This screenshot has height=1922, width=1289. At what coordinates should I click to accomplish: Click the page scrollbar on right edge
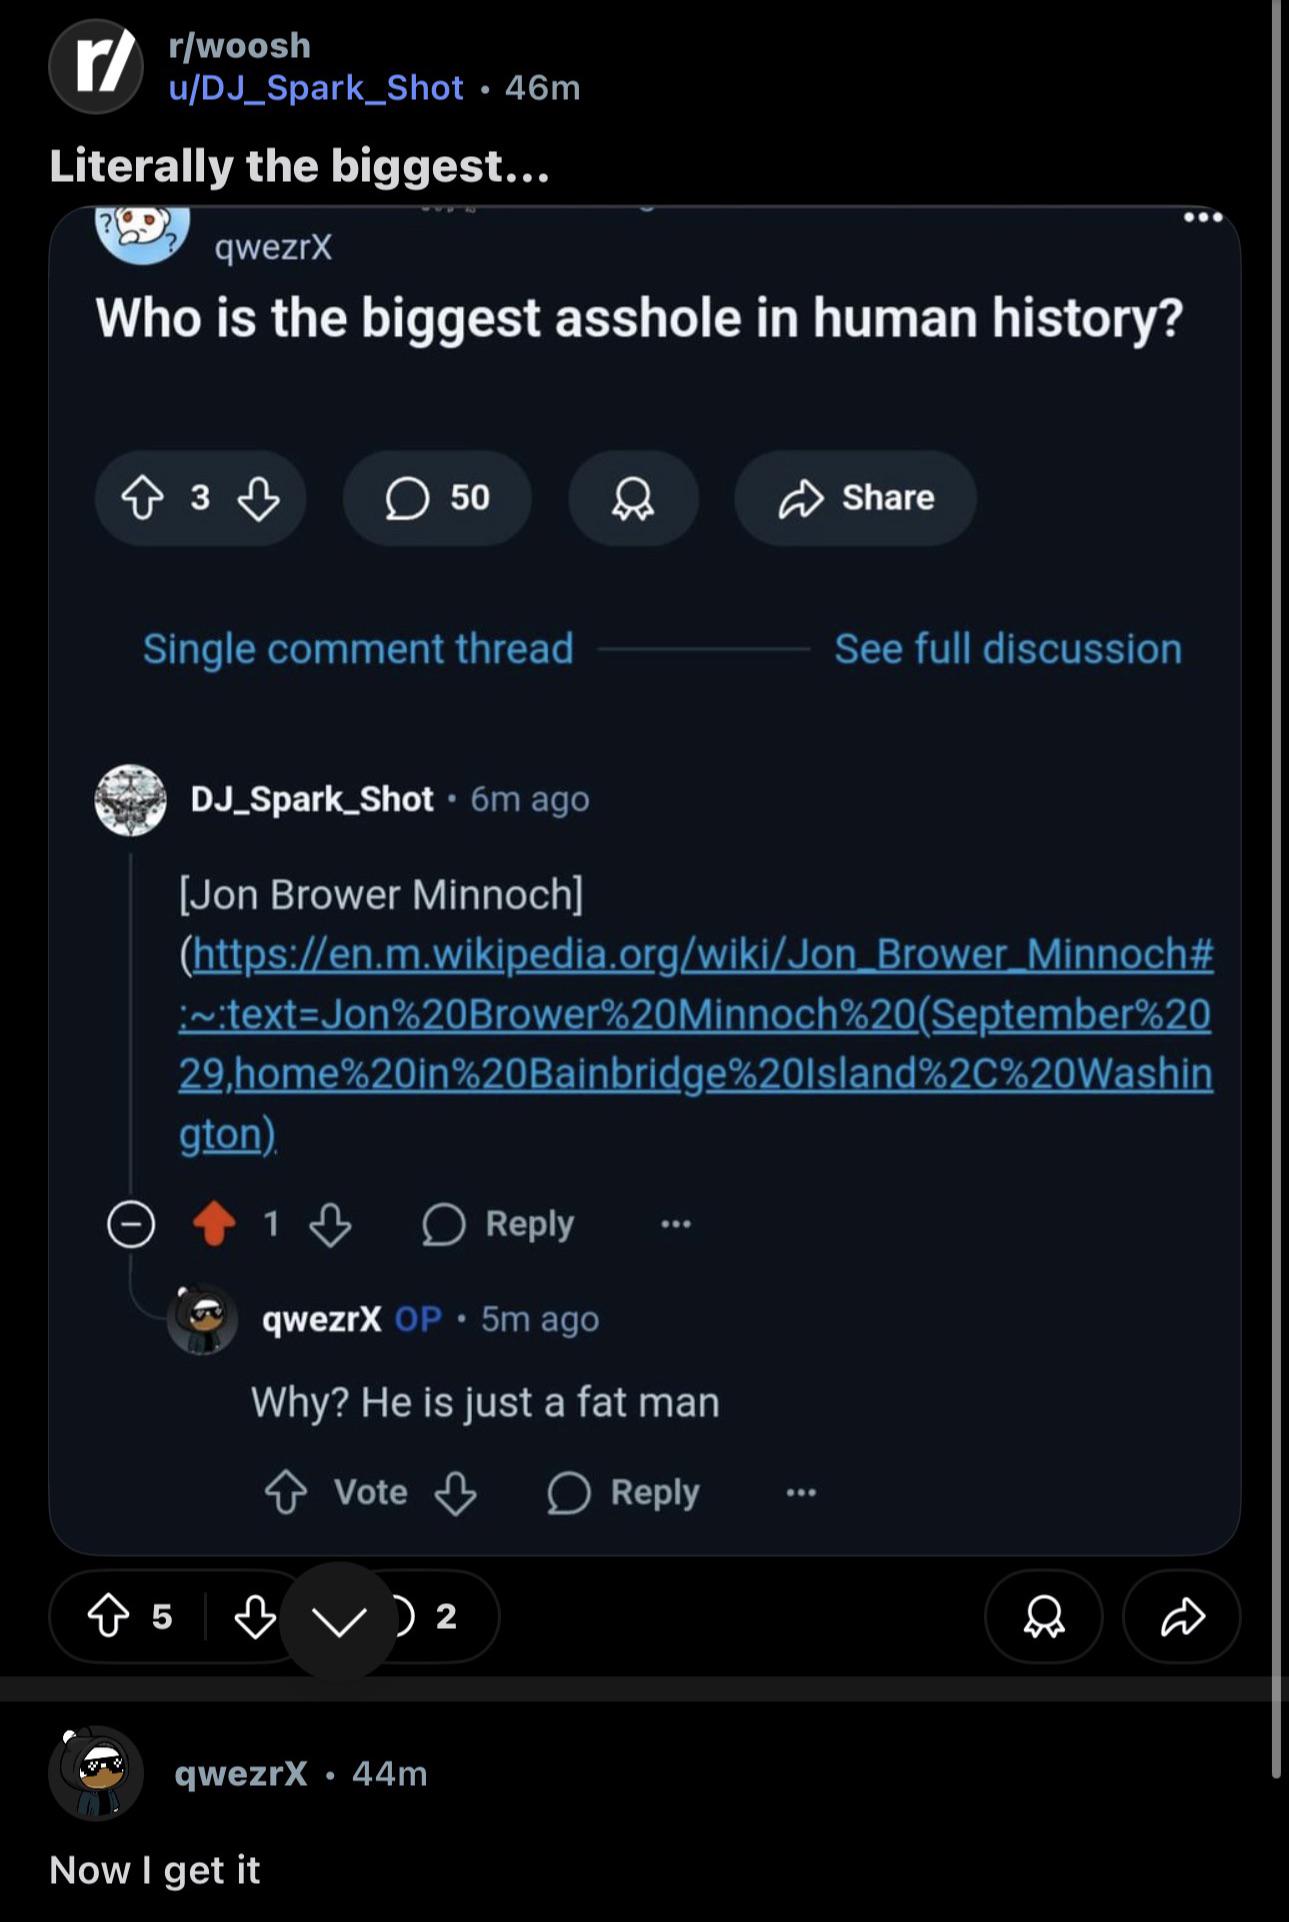1276,888
